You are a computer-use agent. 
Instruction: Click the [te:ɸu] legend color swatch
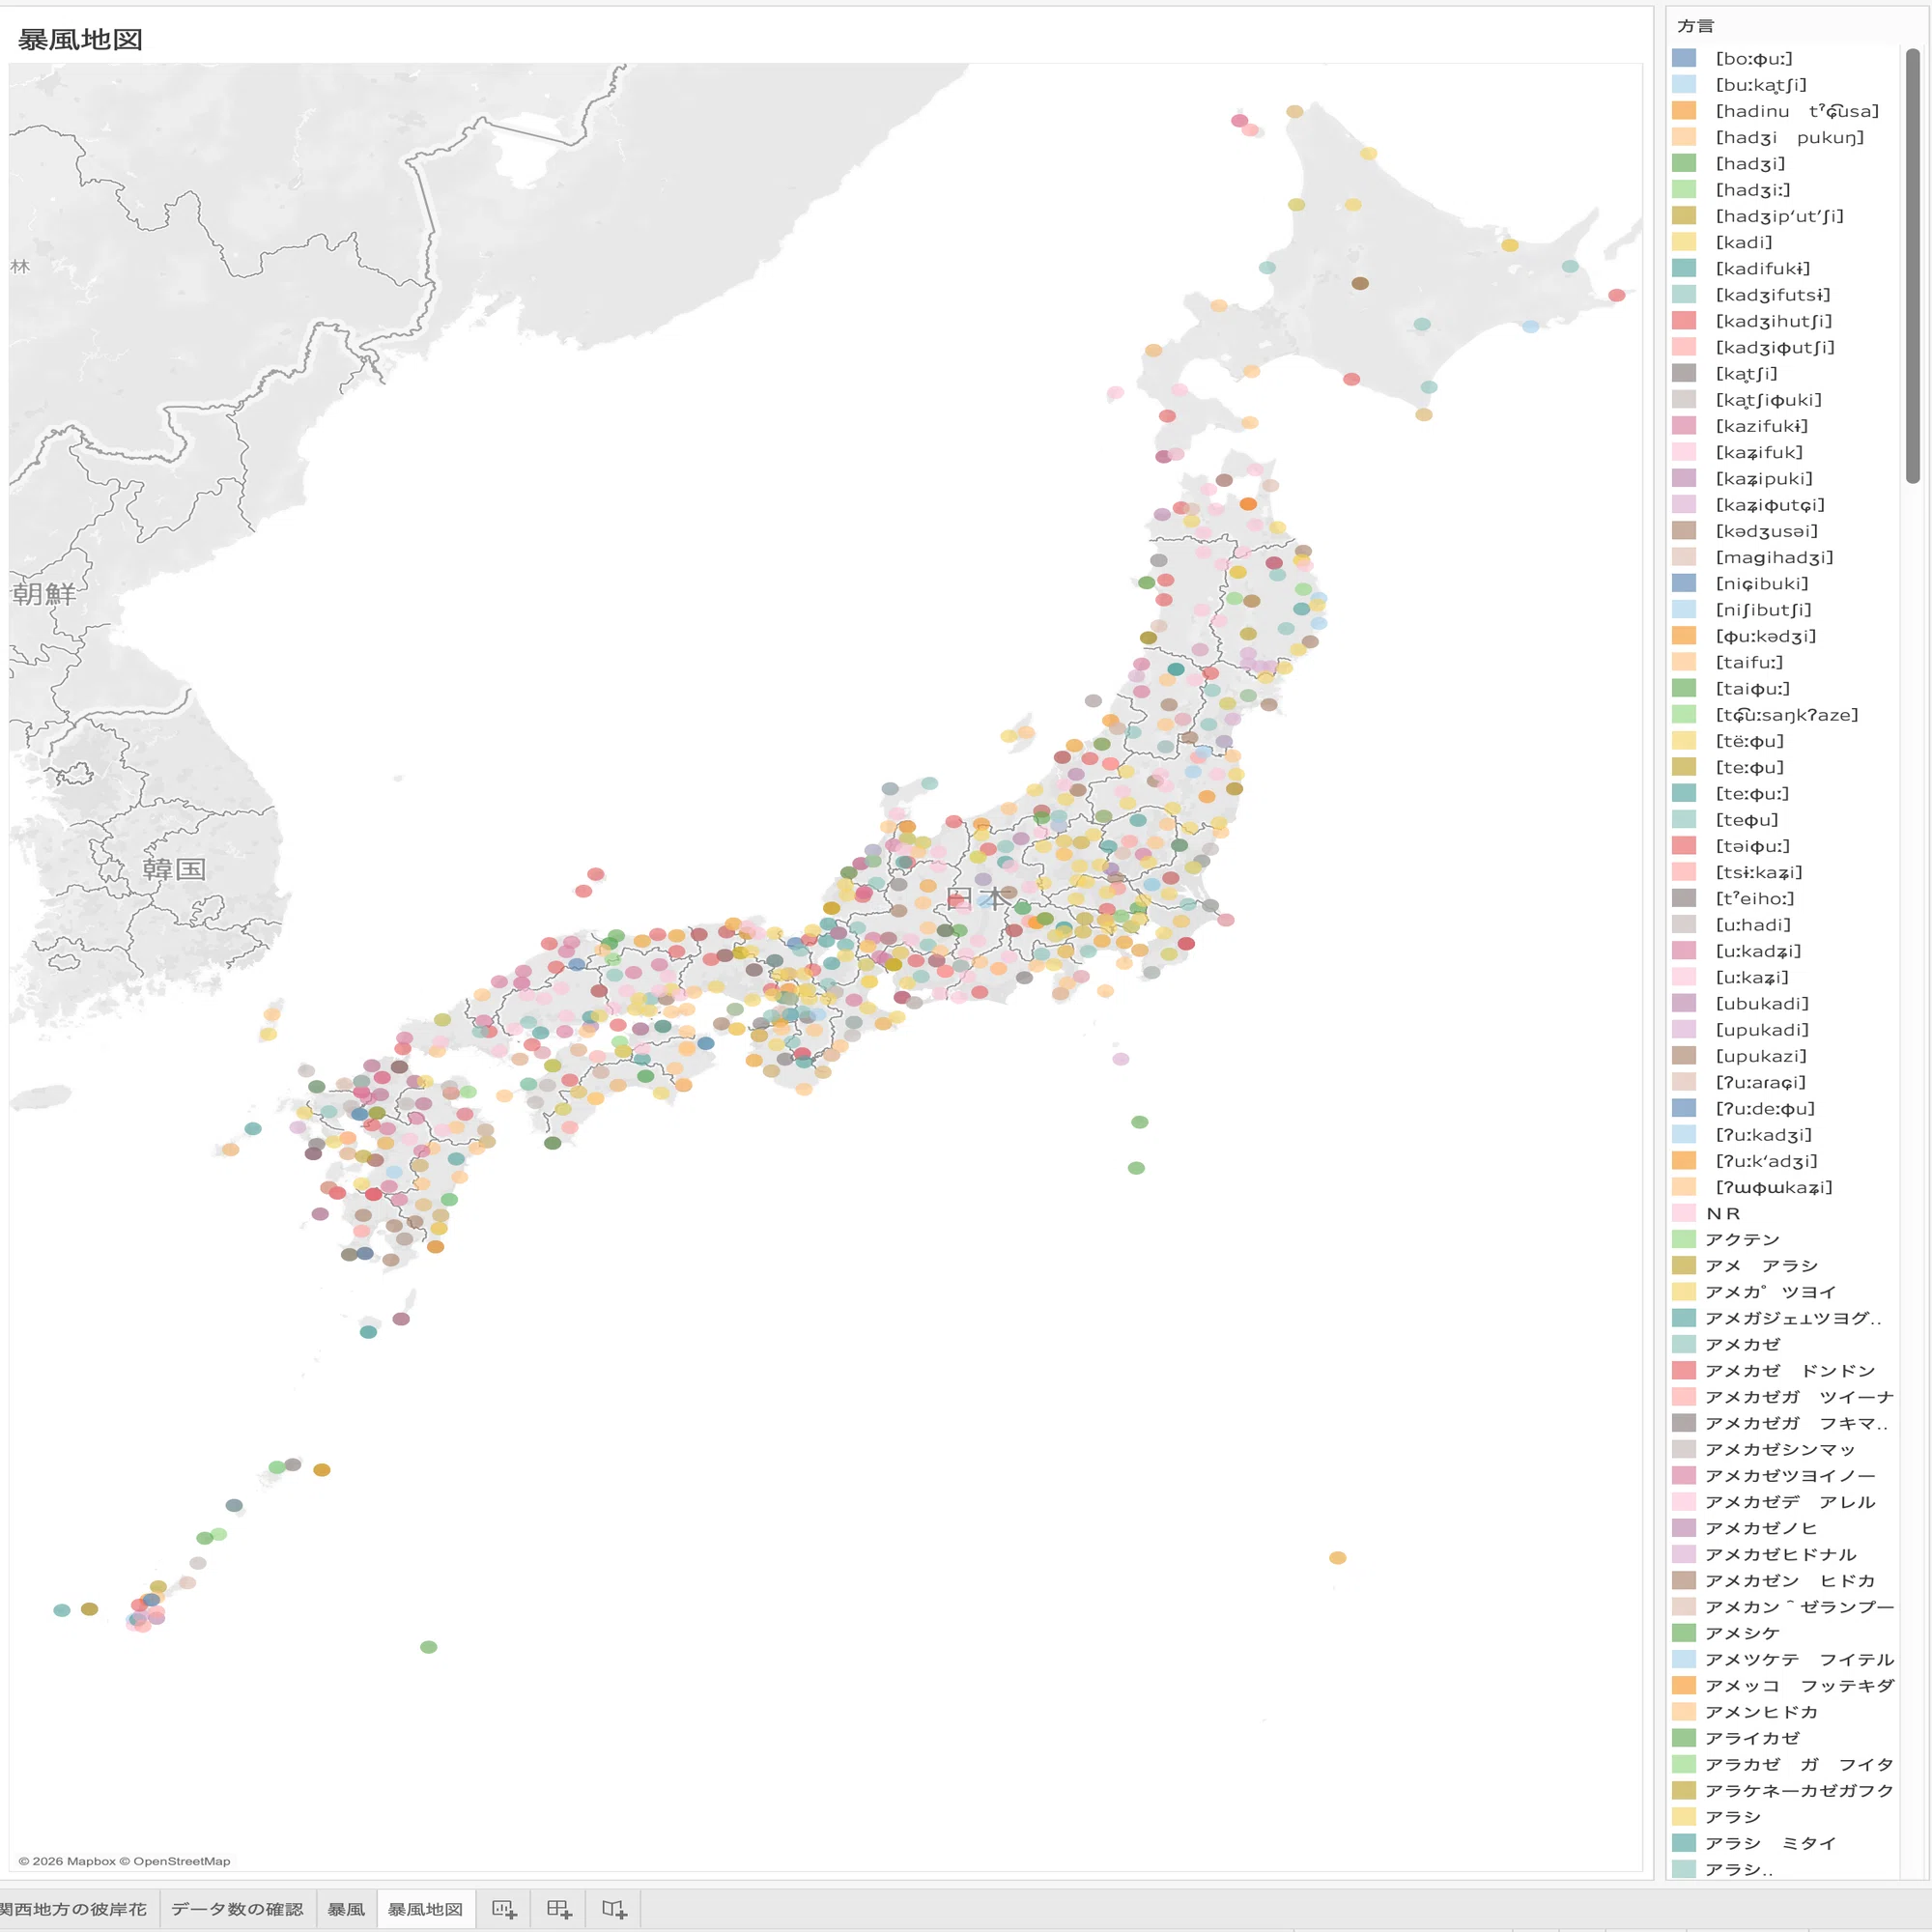(1684, 767)
